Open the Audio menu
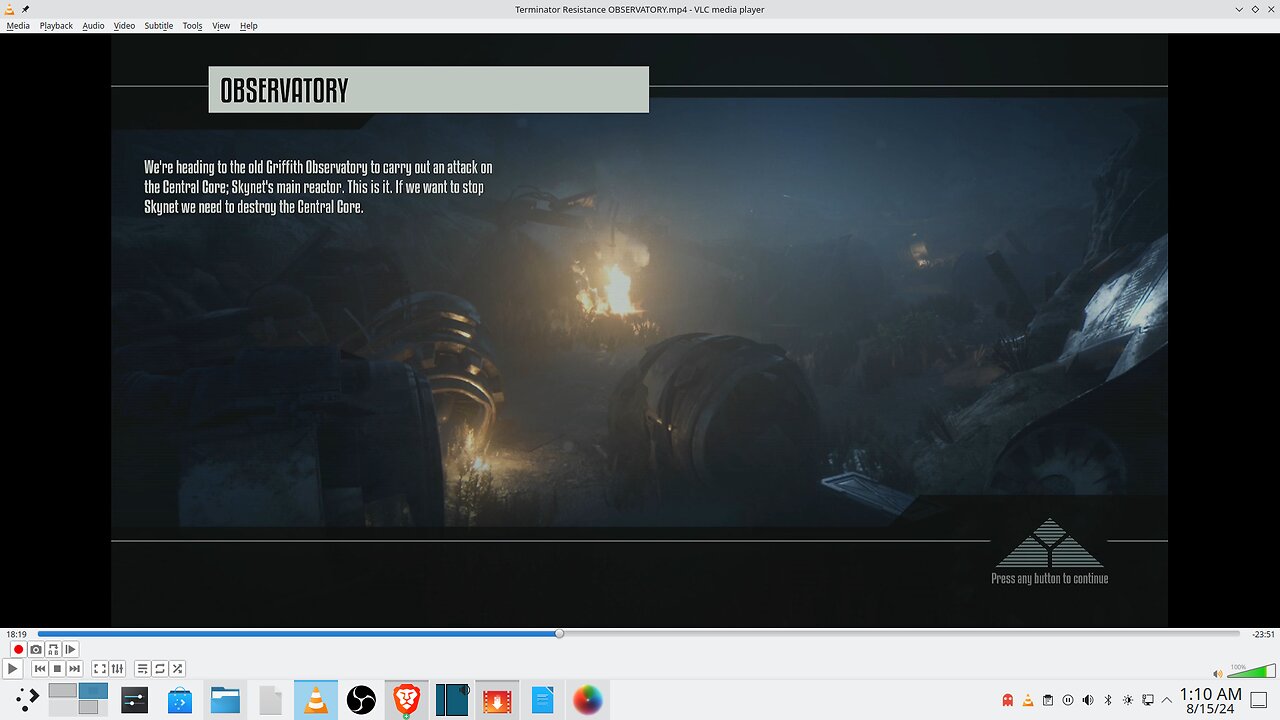Viewport: 1280px width, 720px height. [93, 25]
